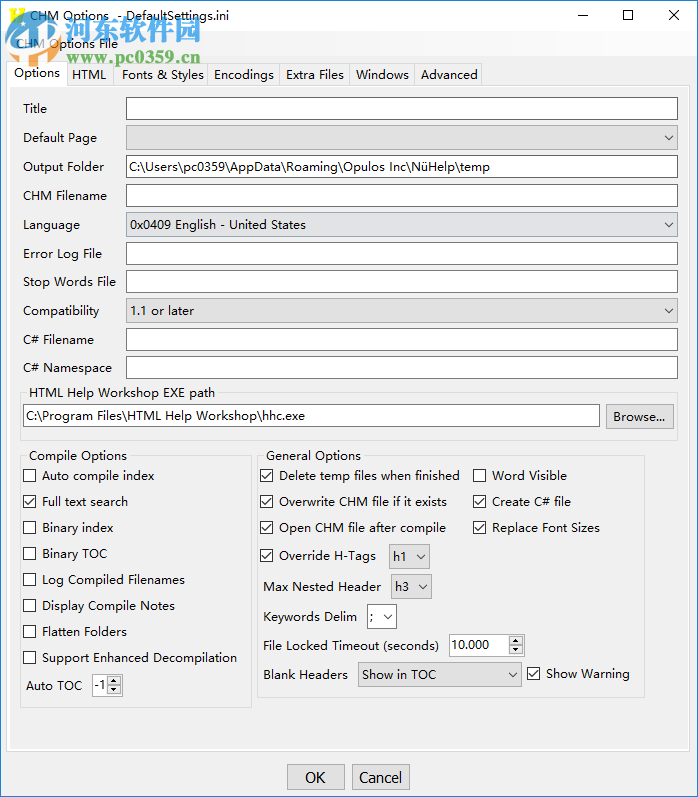Enable Flatten Folders option
Image resolution: width=698 pixels, height=797 pixels.
click(30, 631)
